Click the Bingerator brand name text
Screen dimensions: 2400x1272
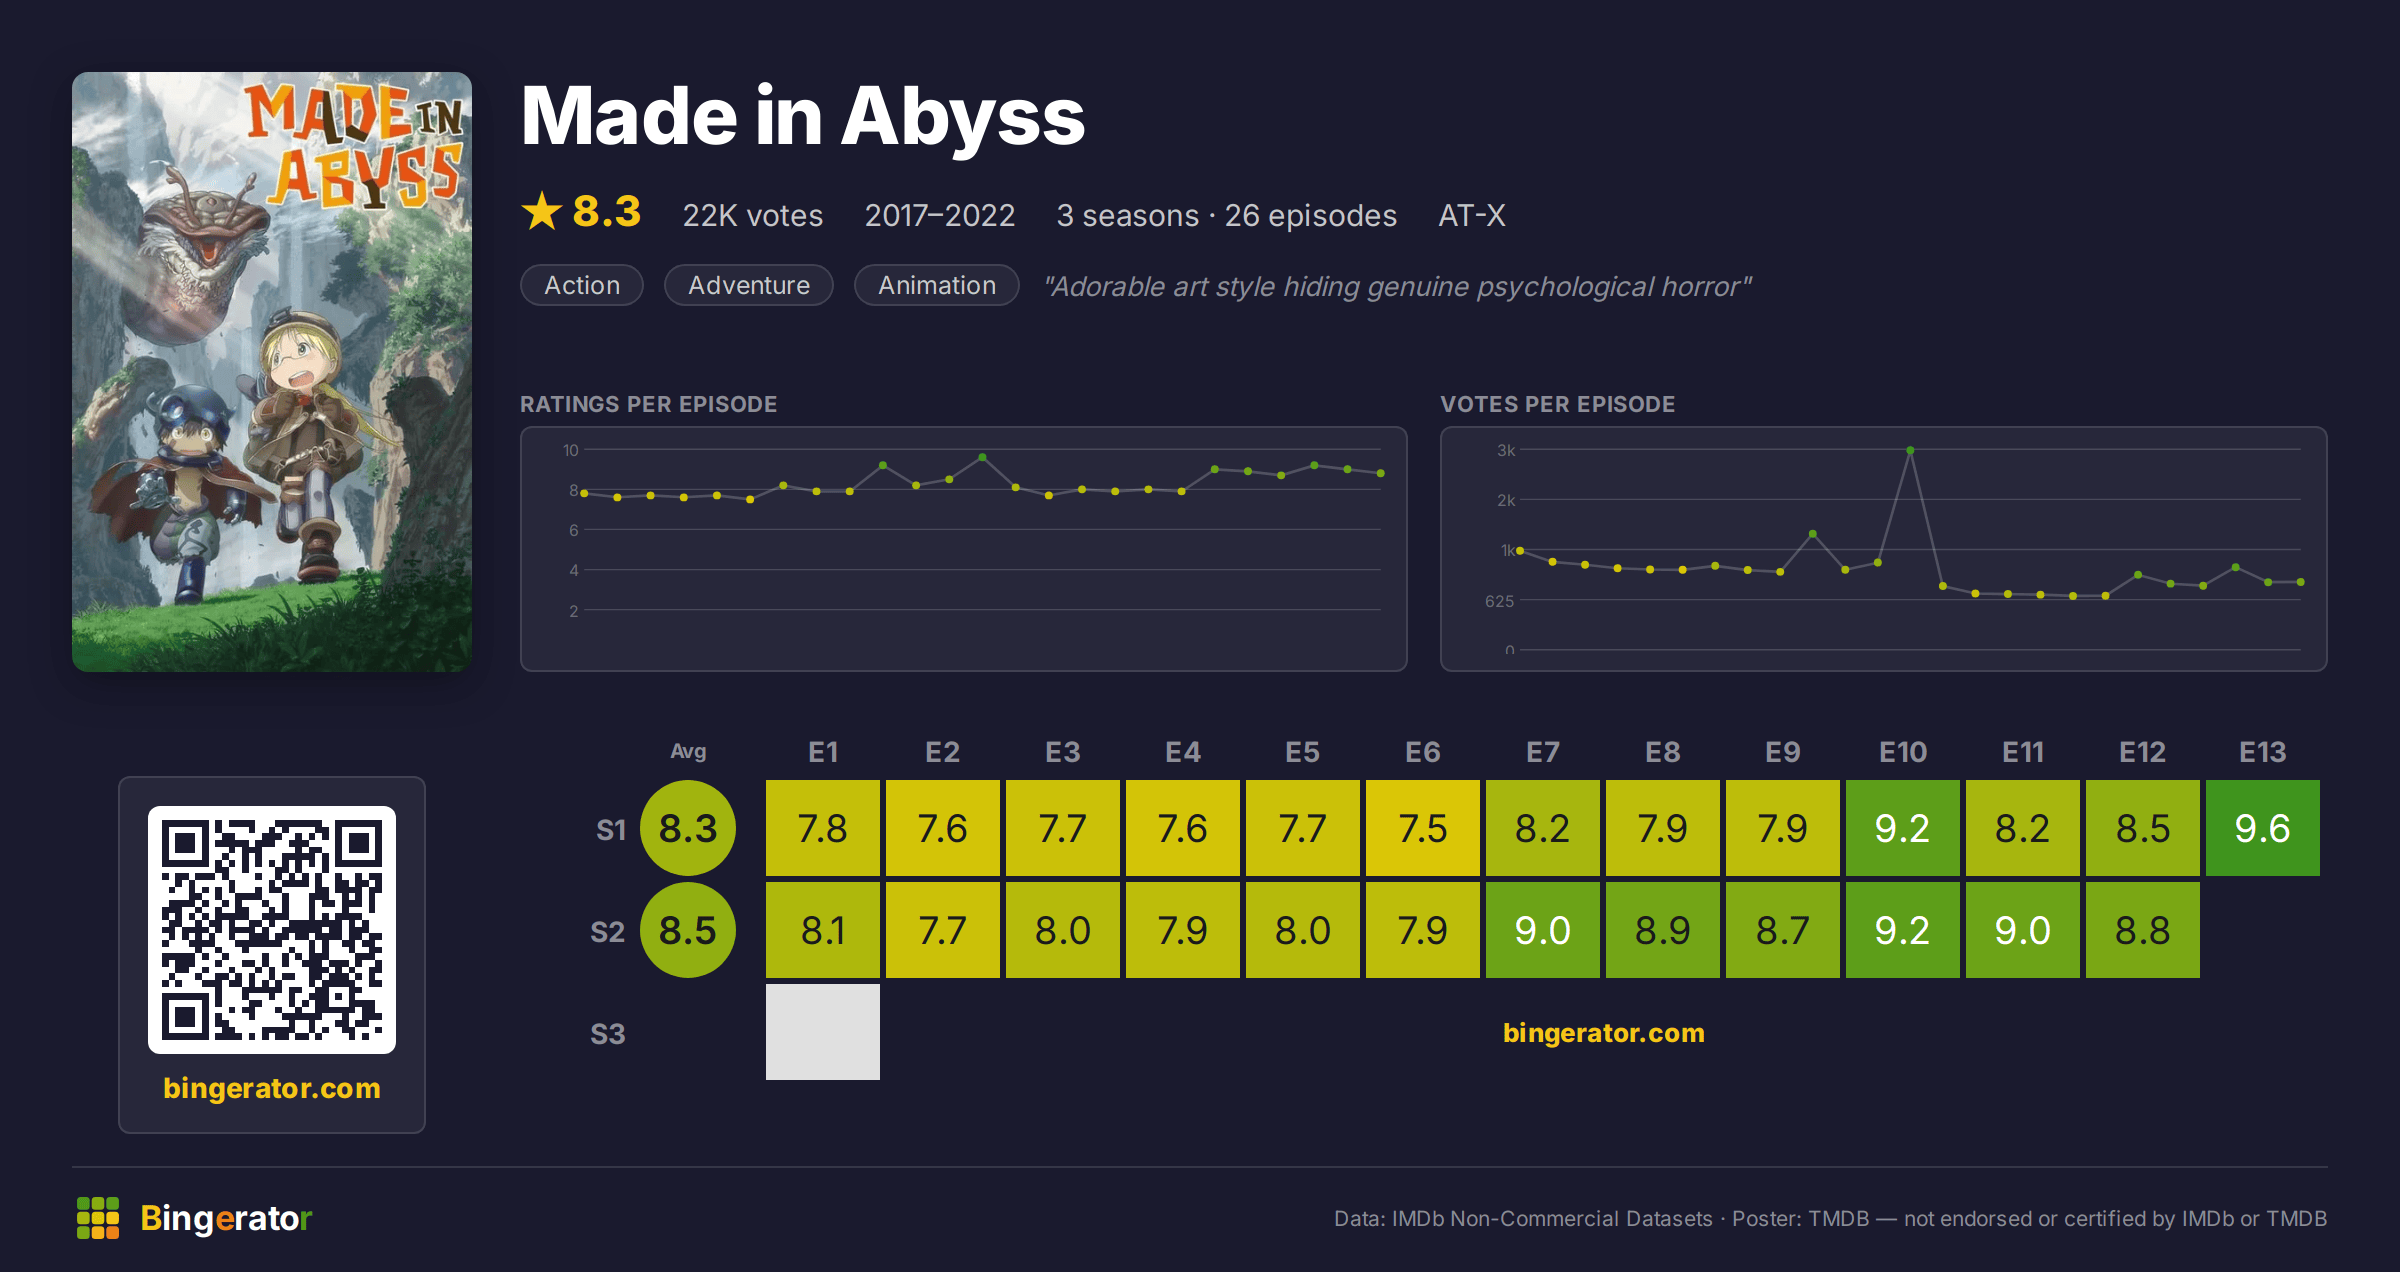226,1218
